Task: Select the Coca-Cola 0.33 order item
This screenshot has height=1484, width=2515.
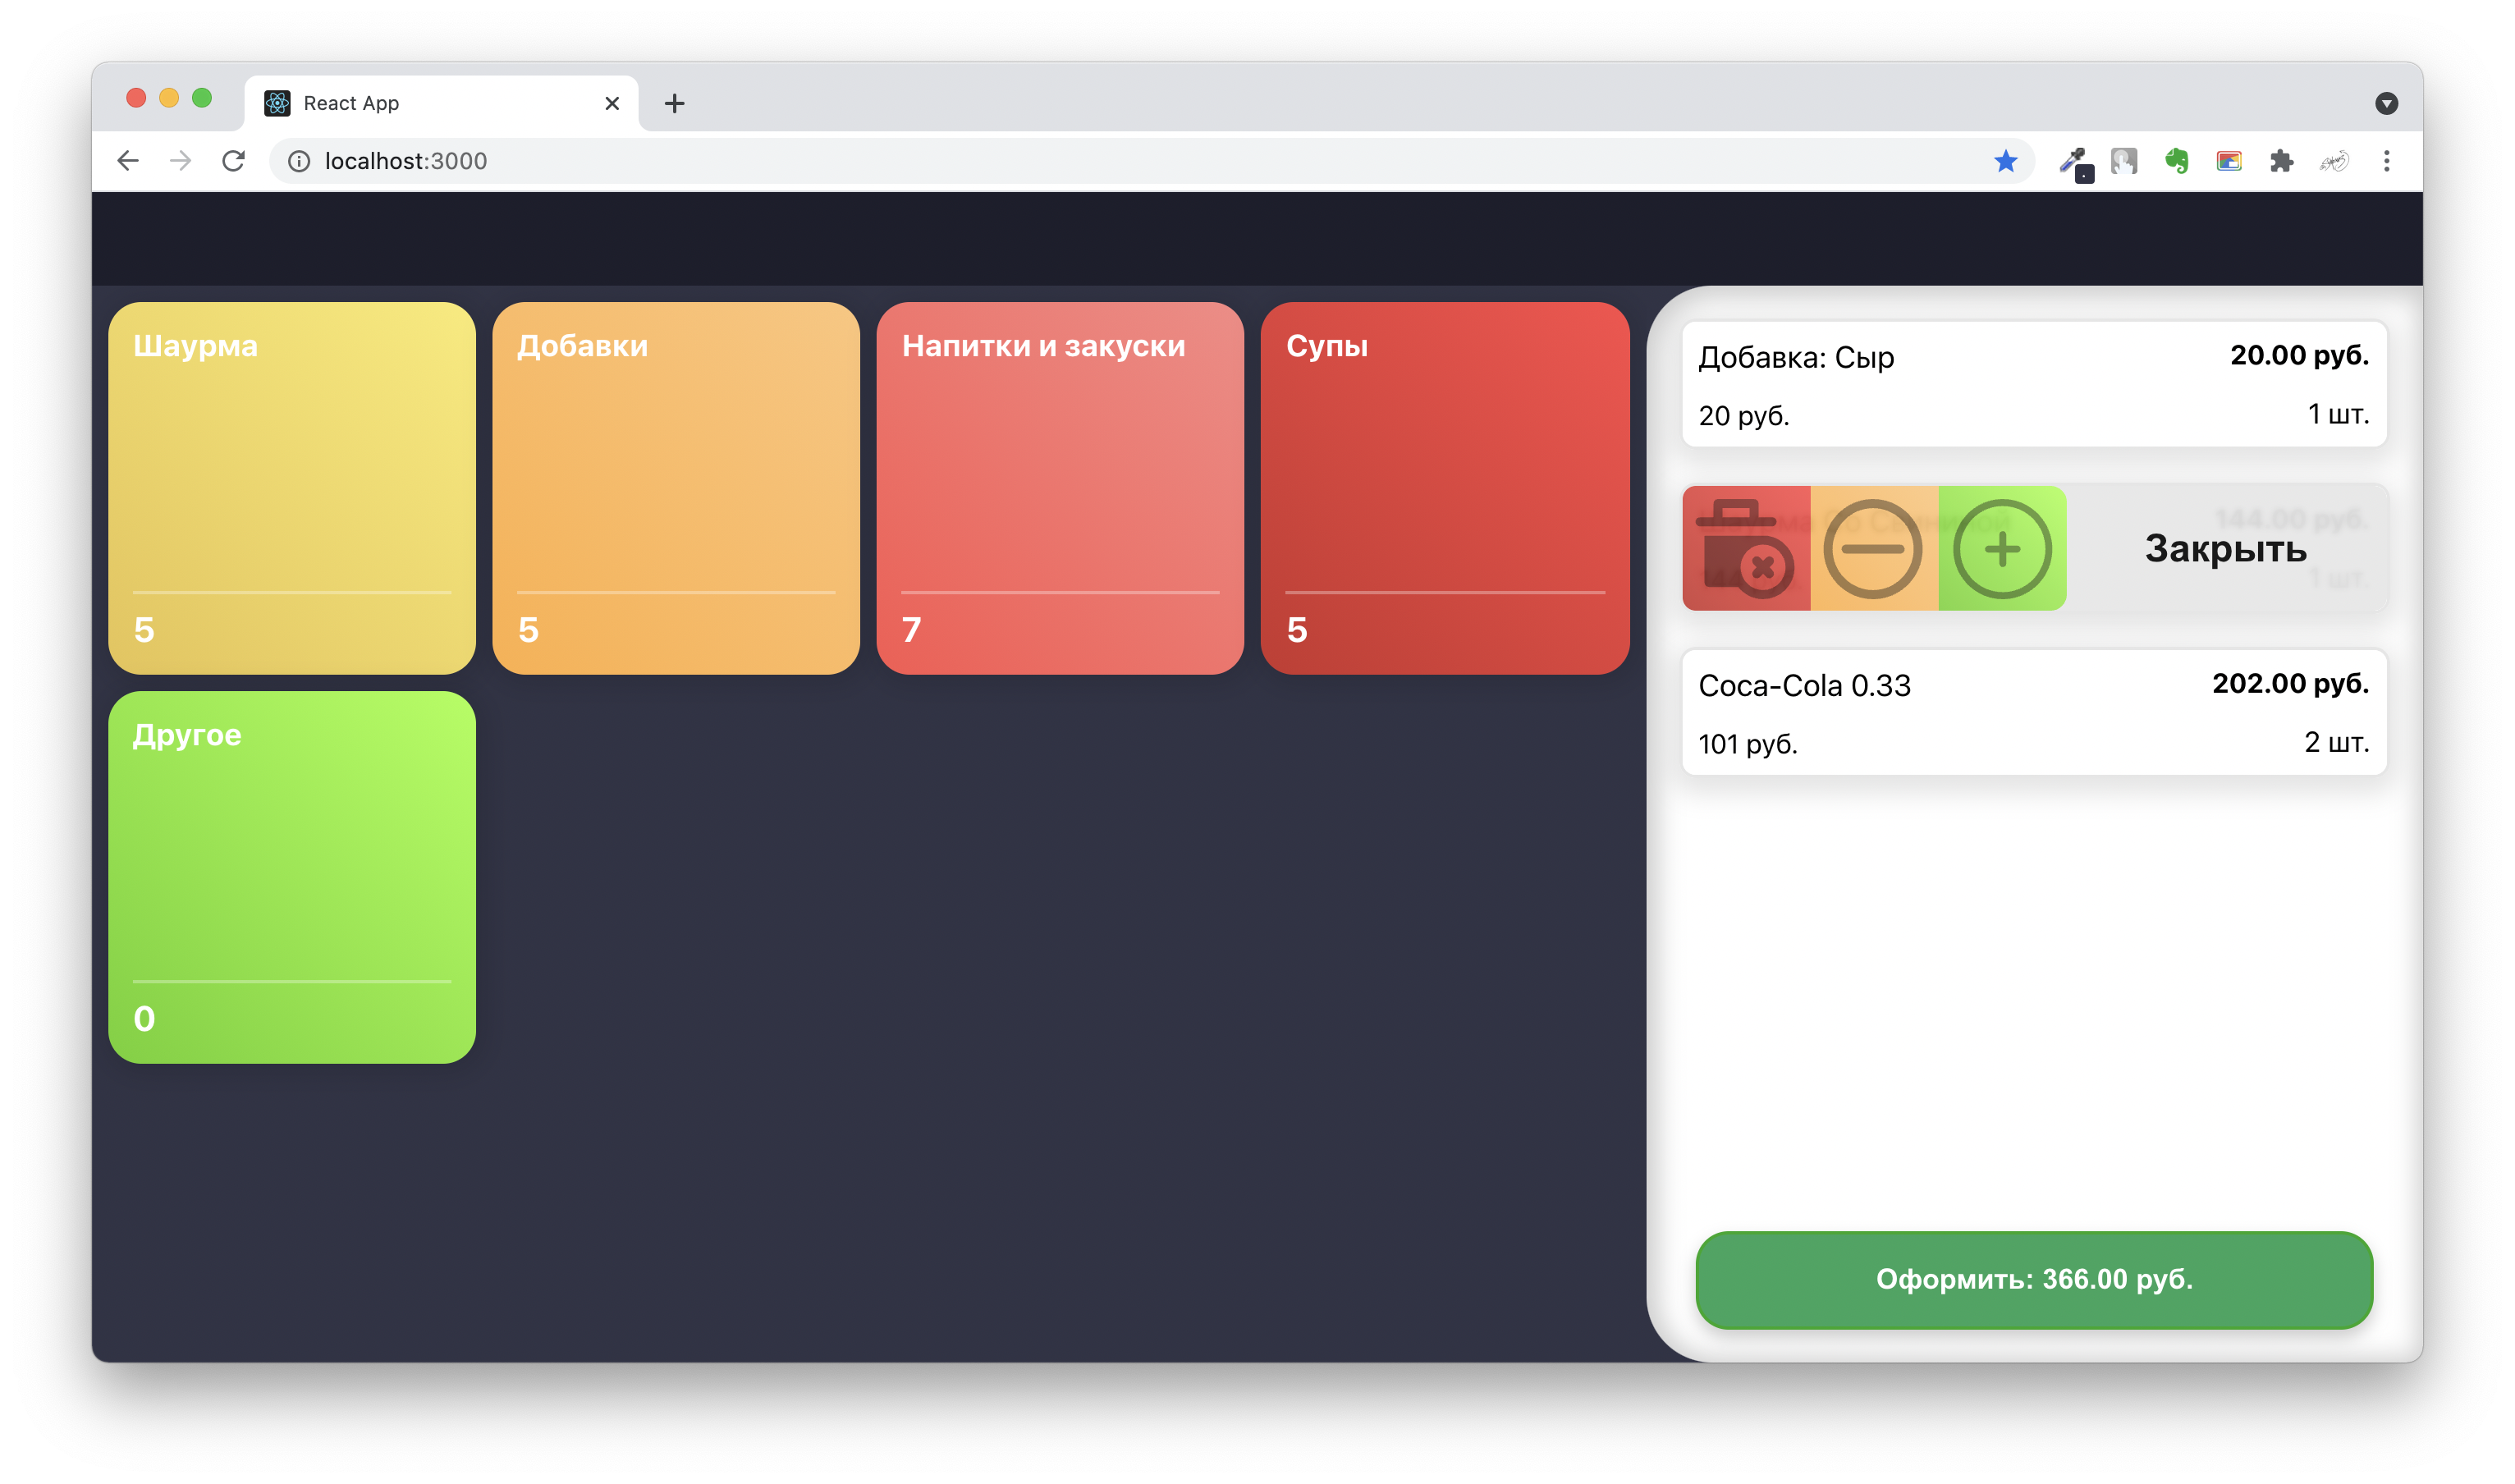Action: pos(2034,712)
